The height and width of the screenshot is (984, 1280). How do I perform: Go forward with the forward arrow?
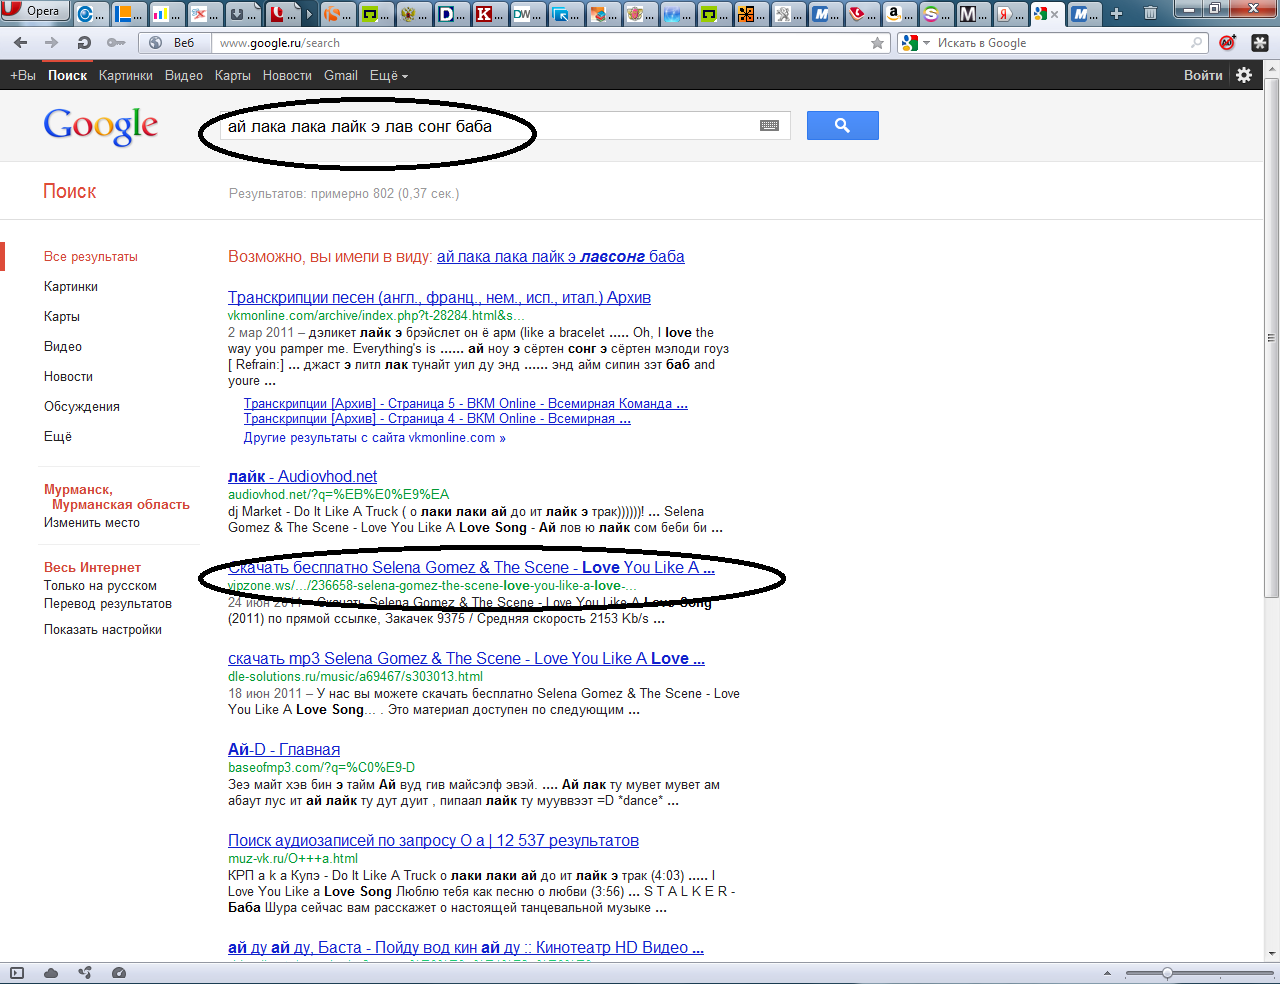coord(52,43)
